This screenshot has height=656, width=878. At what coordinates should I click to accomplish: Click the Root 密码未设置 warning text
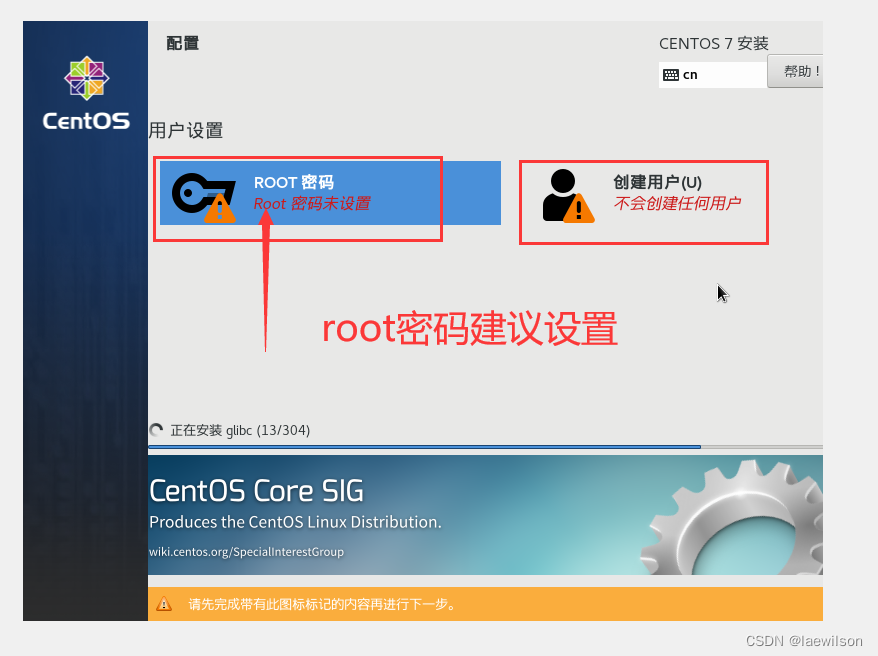[312, 204]
